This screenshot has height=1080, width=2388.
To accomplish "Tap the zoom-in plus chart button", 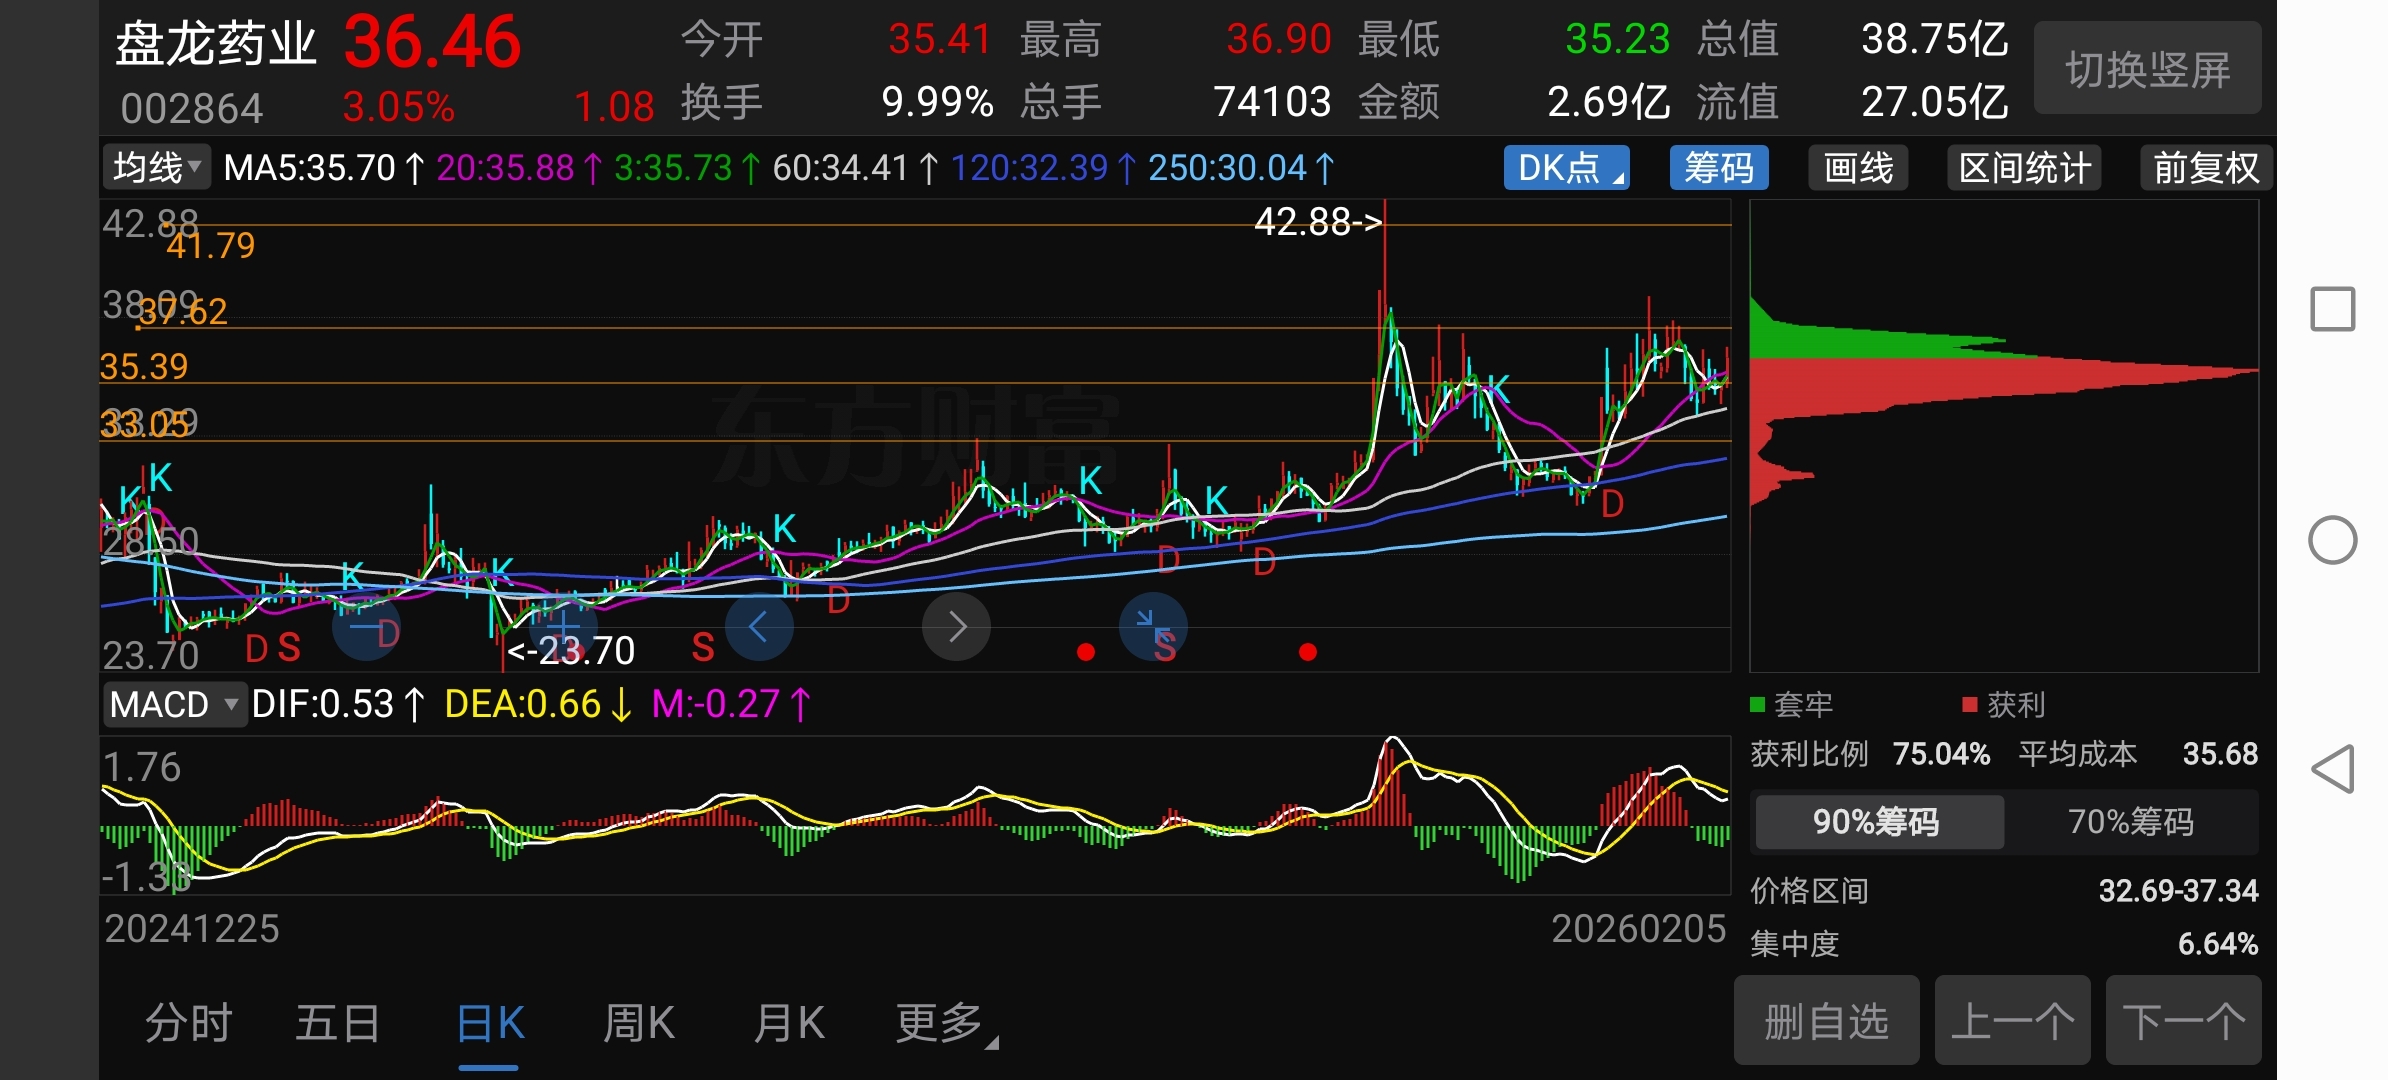I will (562, 628).
